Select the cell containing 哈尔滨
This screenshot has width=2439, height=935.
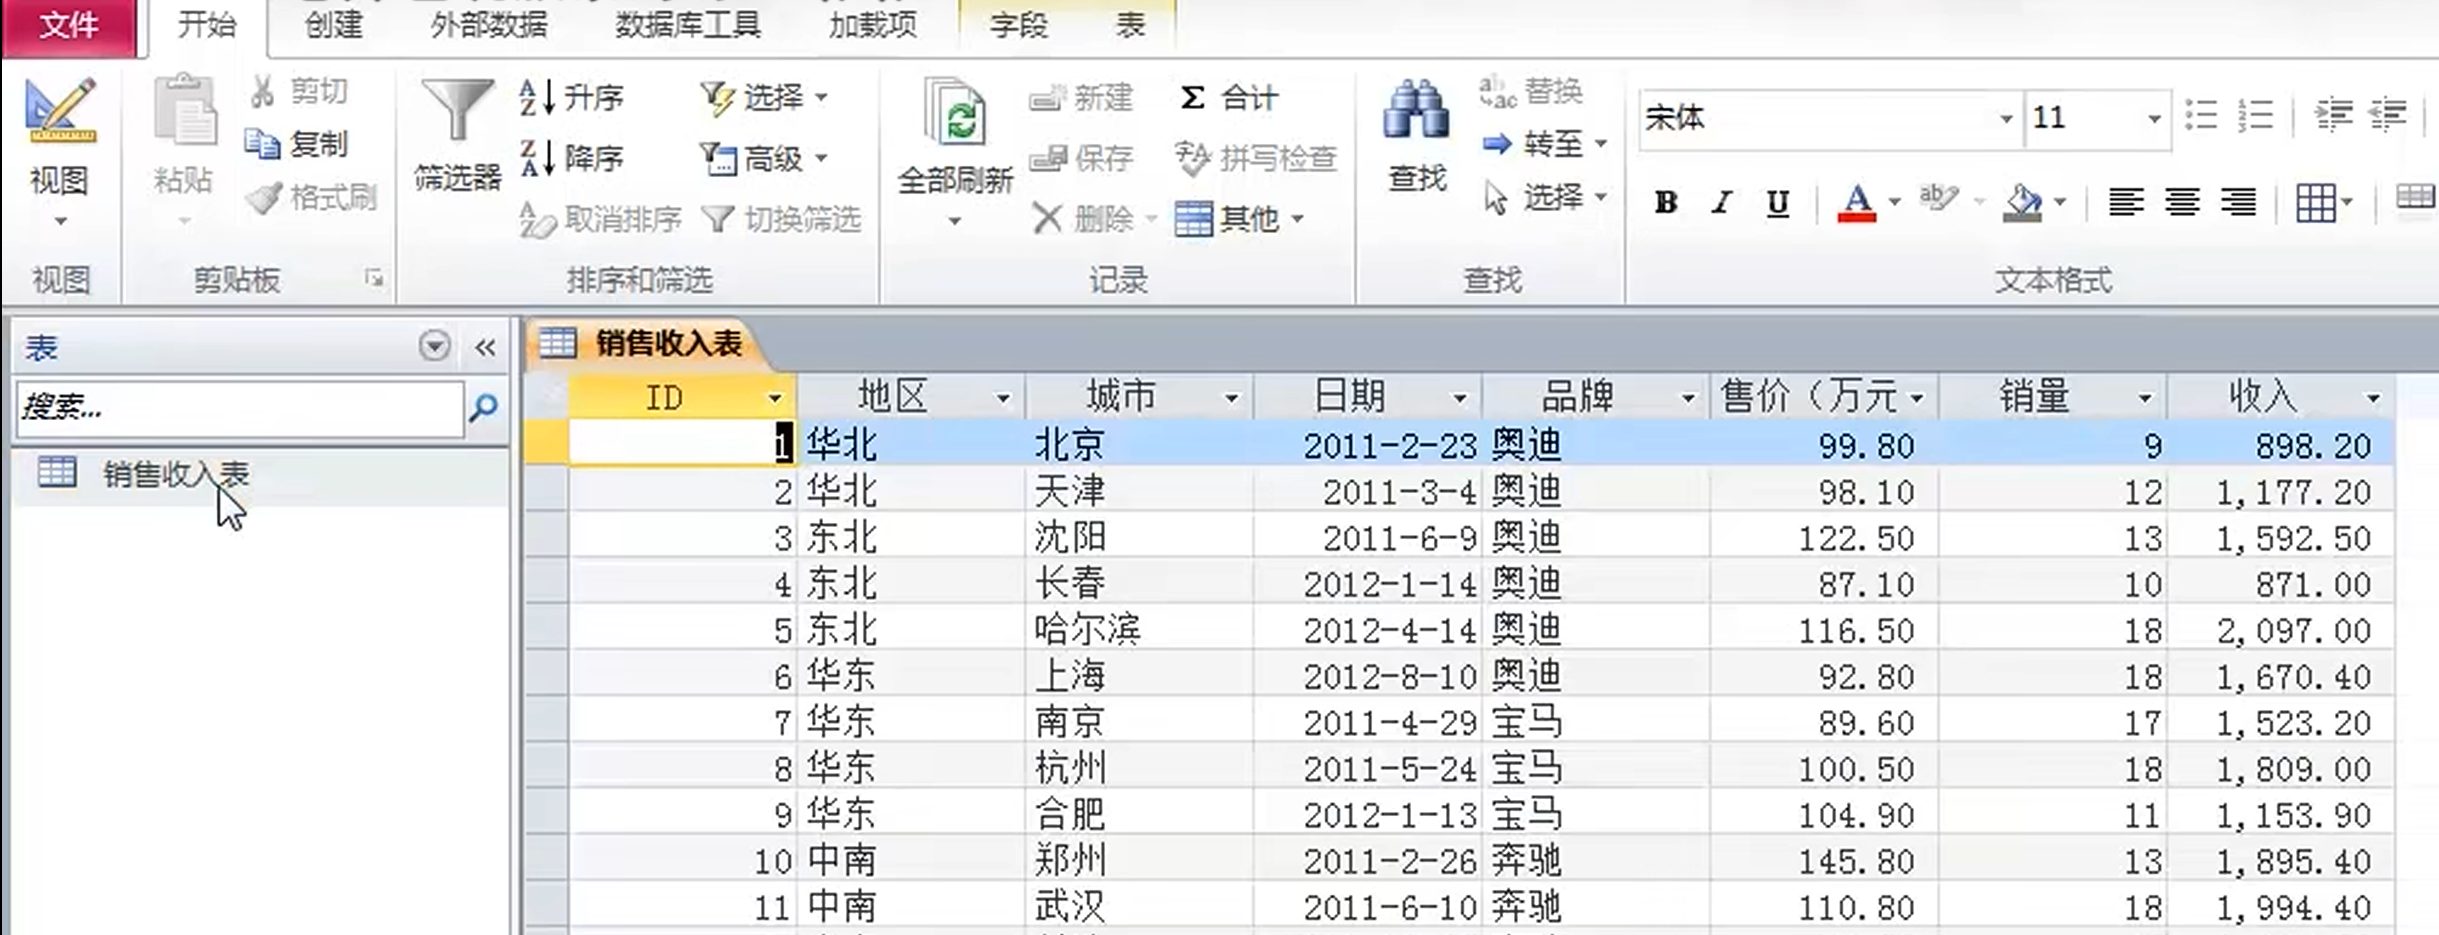1139,630
